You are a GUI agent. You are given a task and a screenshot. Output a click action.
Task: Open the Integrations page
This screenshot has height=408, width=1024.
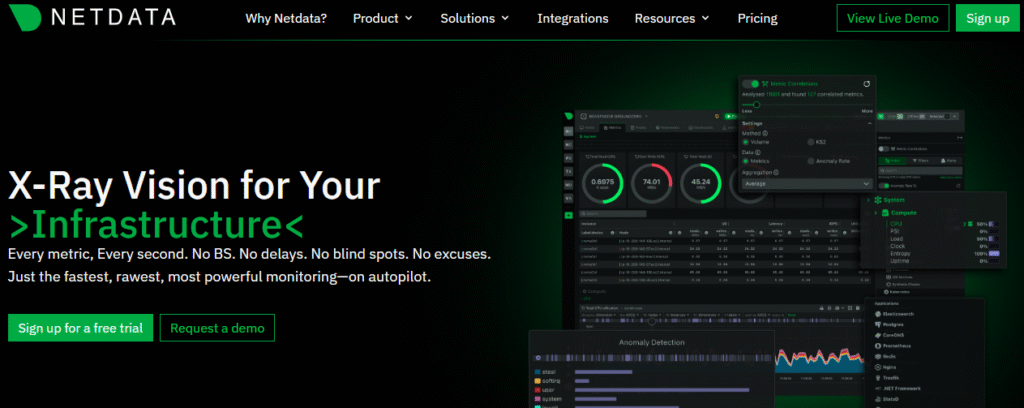[x=572, y=18]
